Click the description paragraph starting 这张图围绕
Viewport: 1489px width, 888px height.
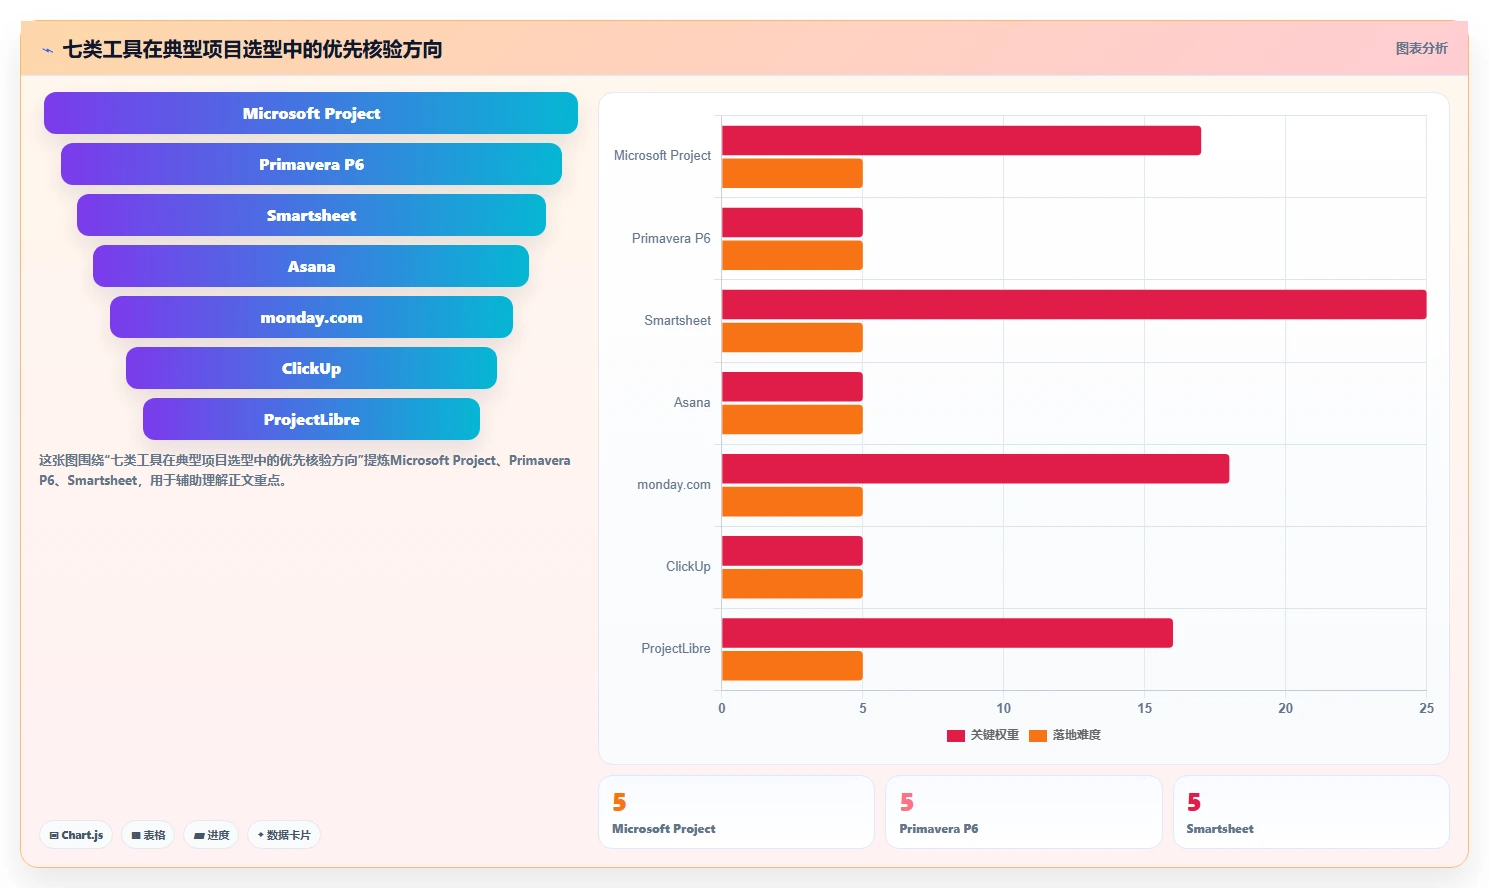(305, 470)
